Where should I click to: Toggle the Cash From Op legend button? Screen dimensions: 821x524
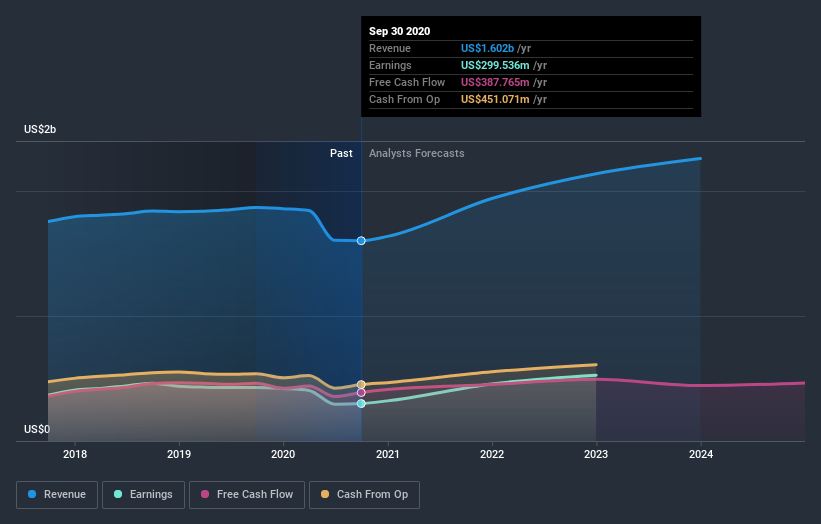click(x=364, y=495)
